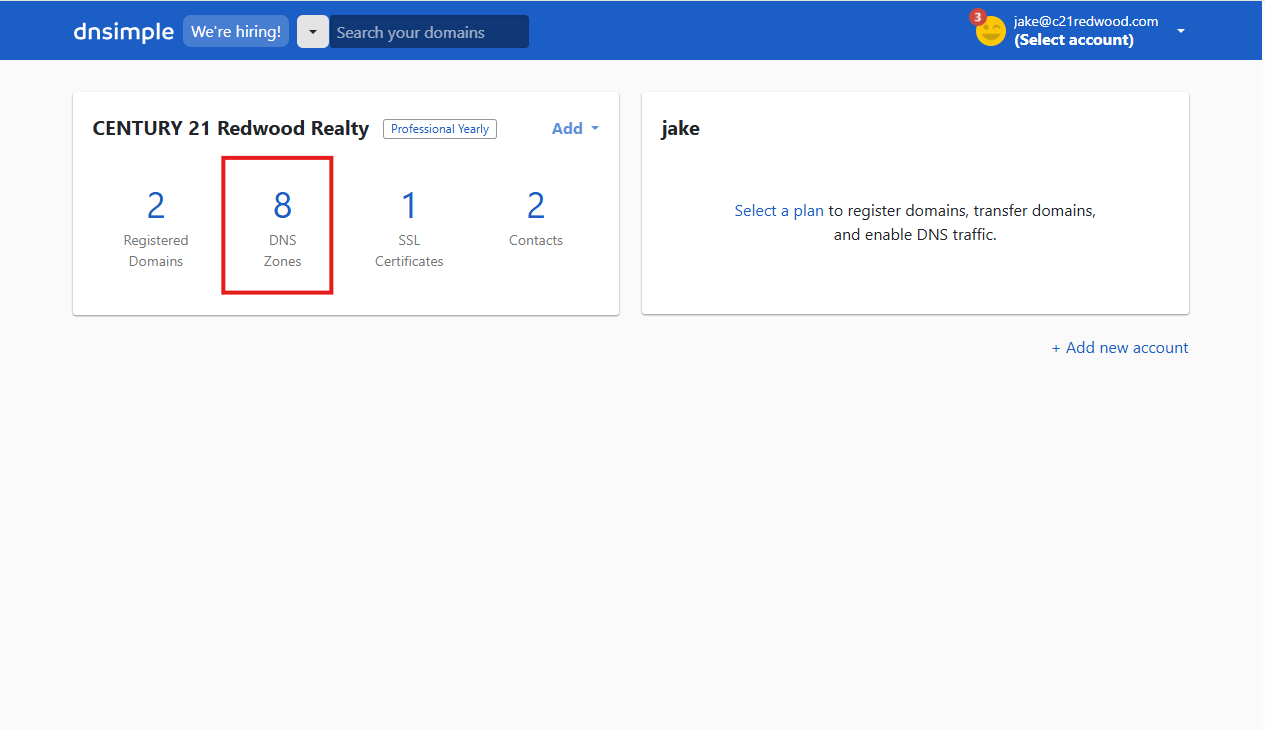
Task: Click + Add new account
Action: click(1120, 348)
